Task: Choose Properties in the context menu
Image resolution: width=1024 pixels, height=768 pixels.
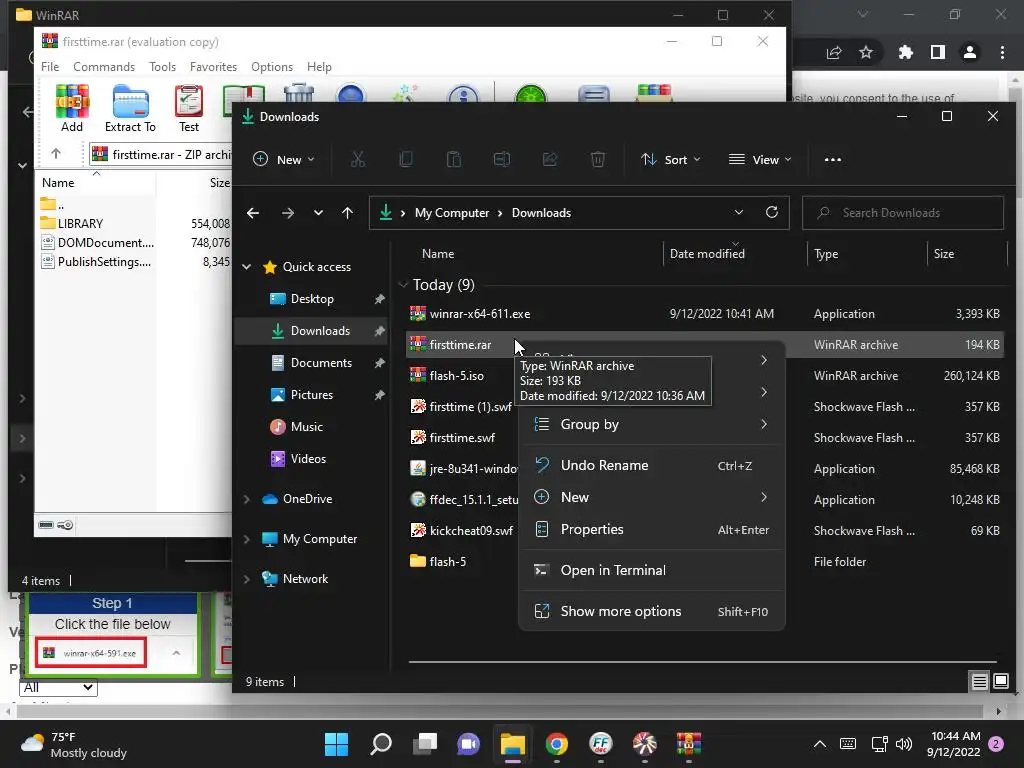Action: pyautogui.click(x=651, y=530)
